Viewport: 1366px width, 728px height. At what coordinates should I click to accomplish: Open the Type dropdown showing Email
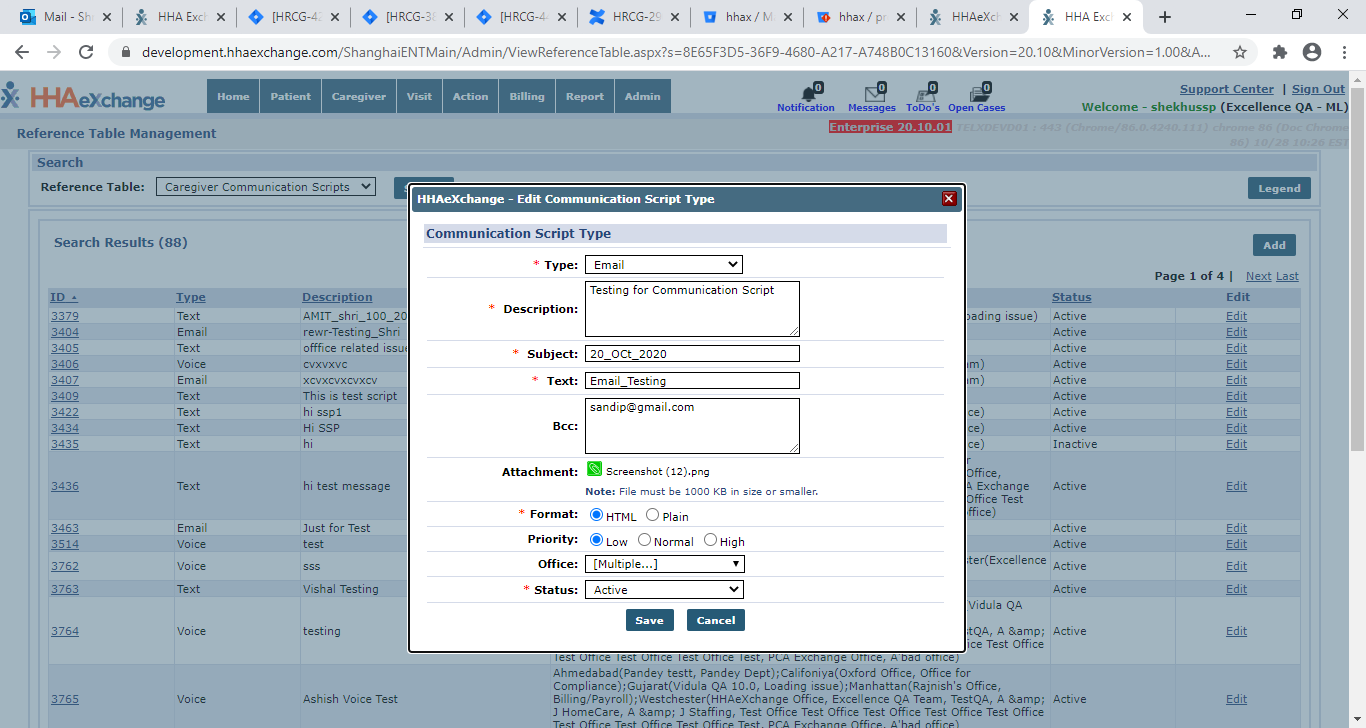tap(664, 265)
